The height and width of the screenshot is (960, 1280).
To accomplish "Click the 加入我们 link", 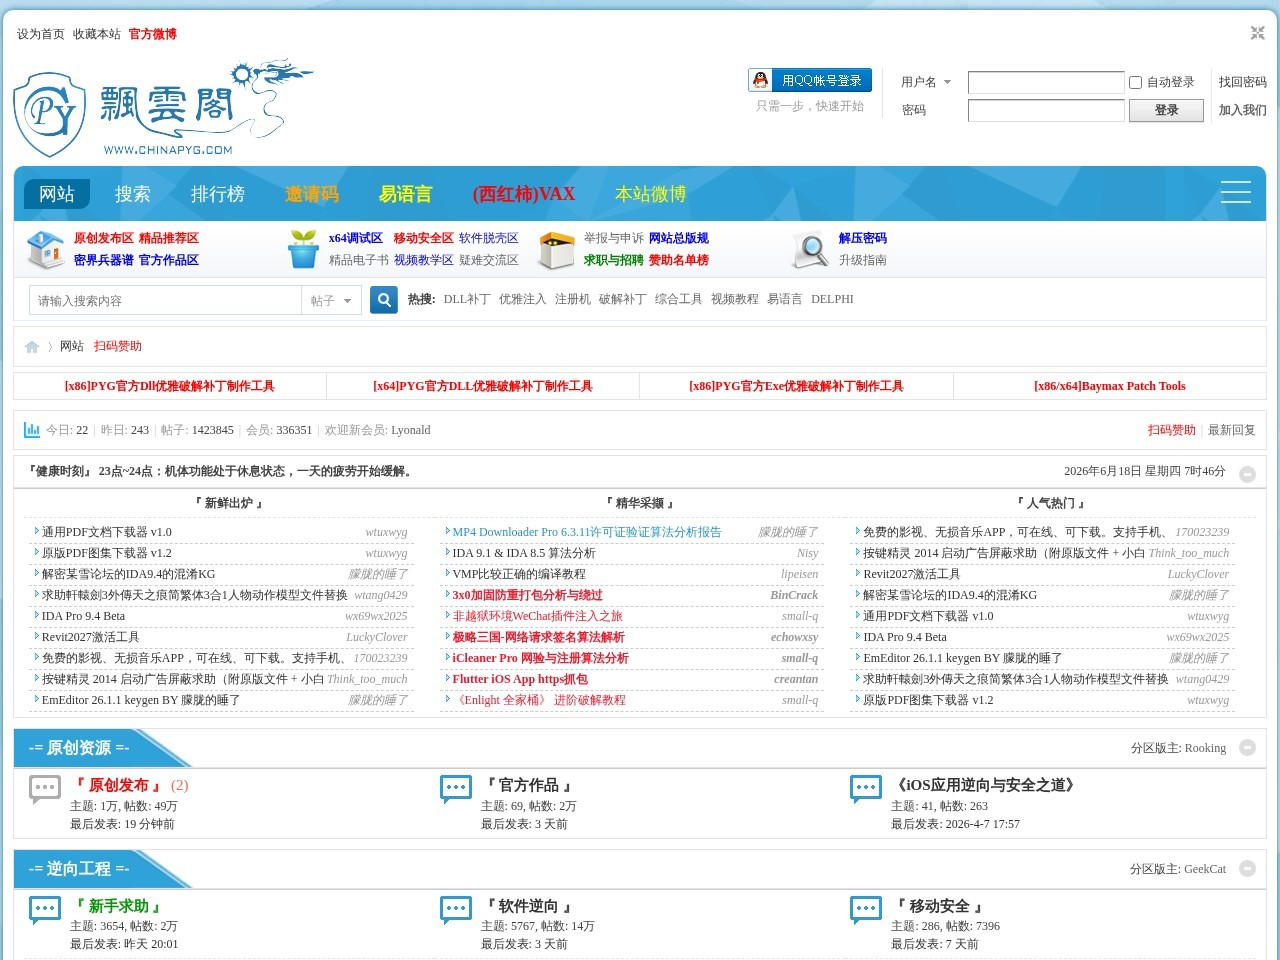I will tap(1243, 110).
